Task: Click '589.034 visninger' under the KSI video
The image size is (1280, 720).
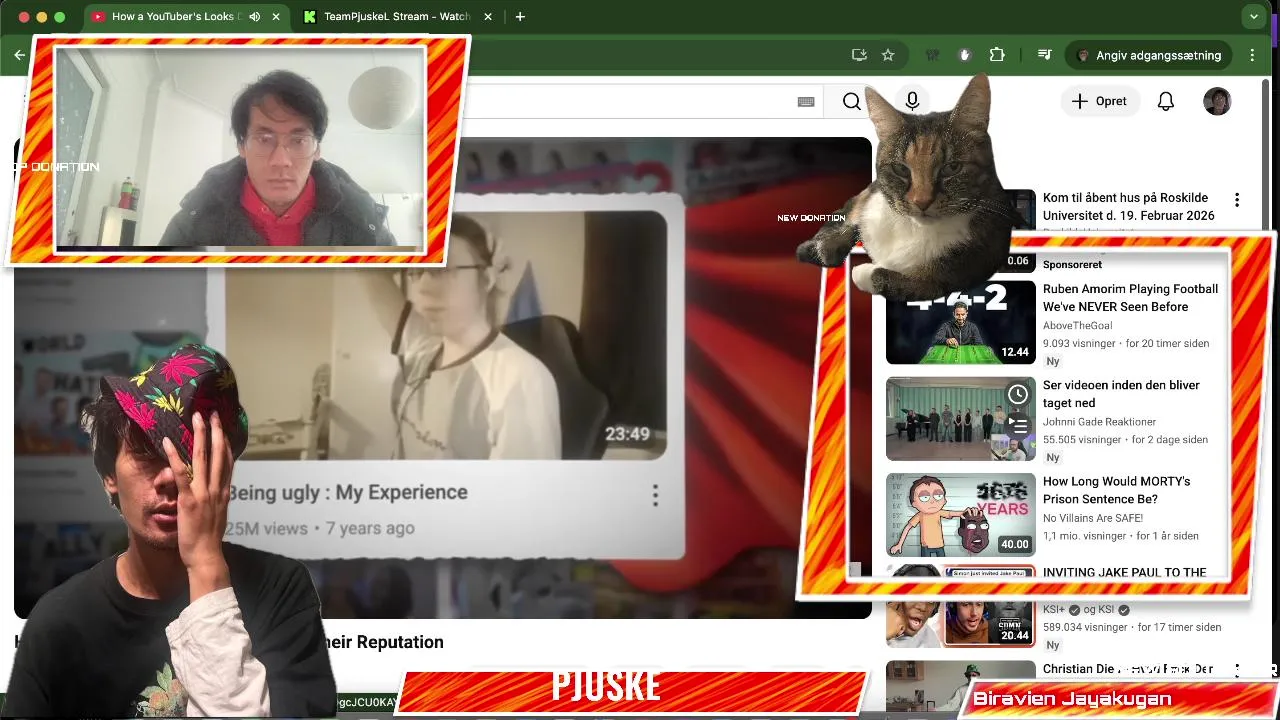Action: coord(1086,627)
